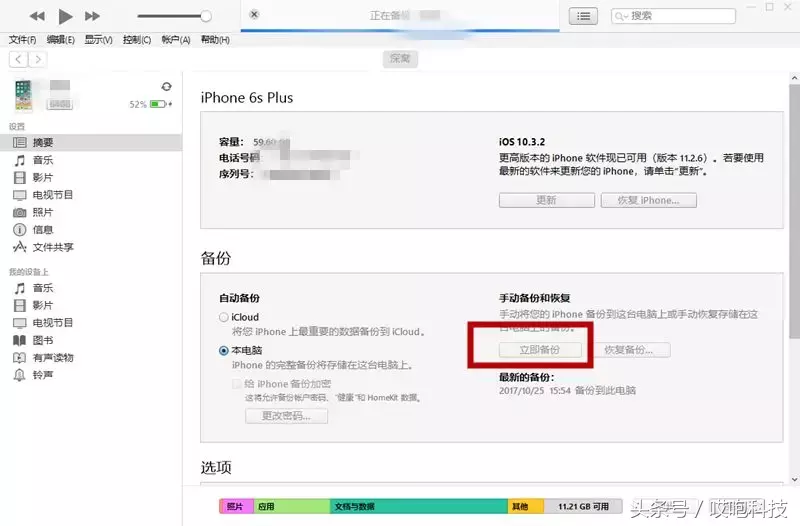This screenshot has height=526, width=800.
Task: Click the iOS 10.3.2 version text
Action: click(x=522, y=142)
